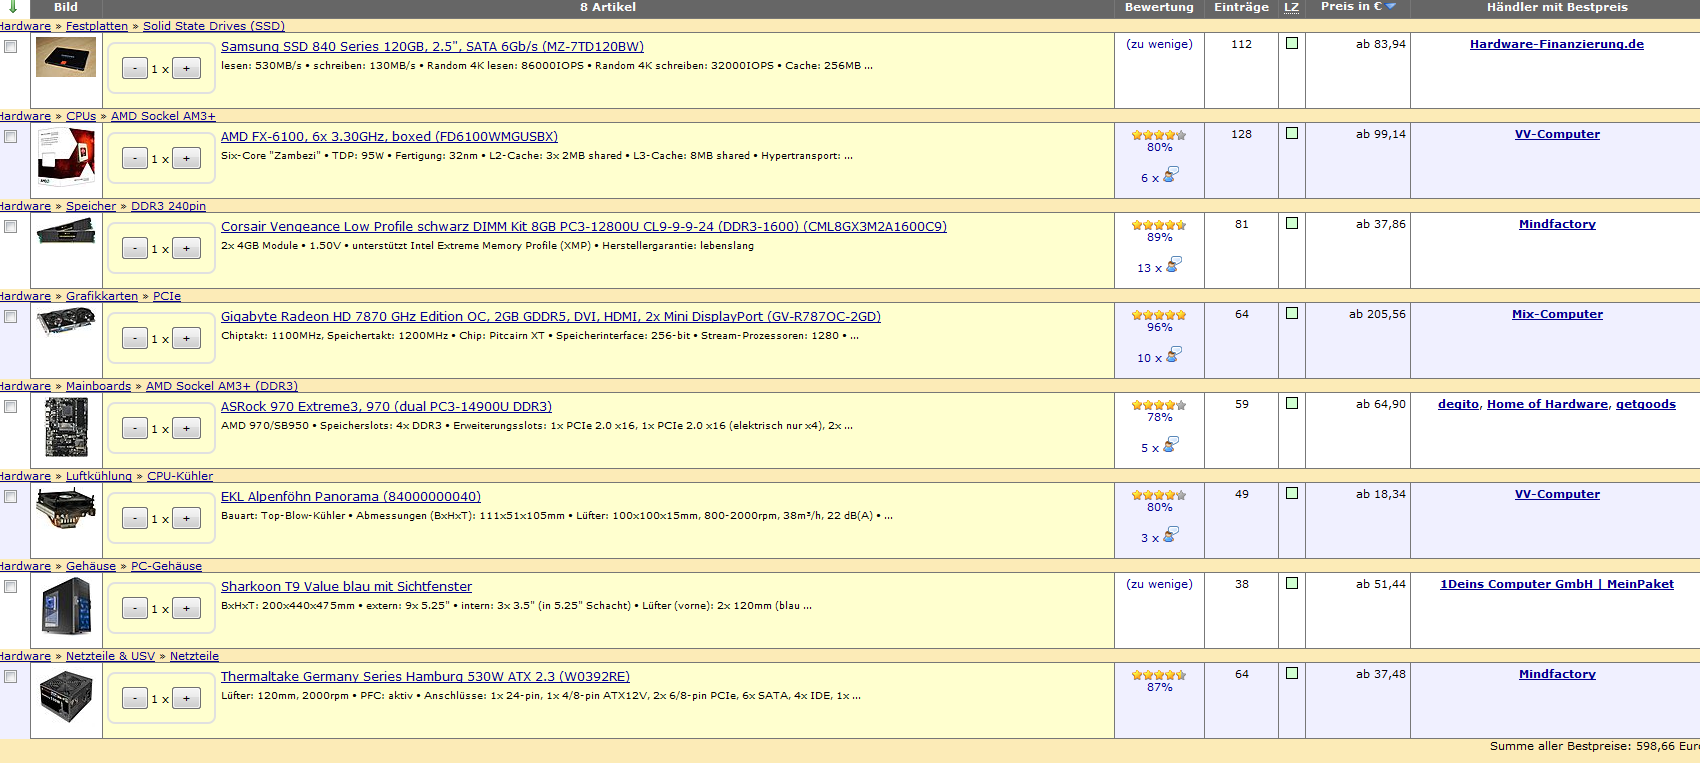The height and width of the screenshot is (763, 1700).
Task: Open user reviews icon for EKL Alpenföhn Panorama
Action: click(x=1172, y=535)
